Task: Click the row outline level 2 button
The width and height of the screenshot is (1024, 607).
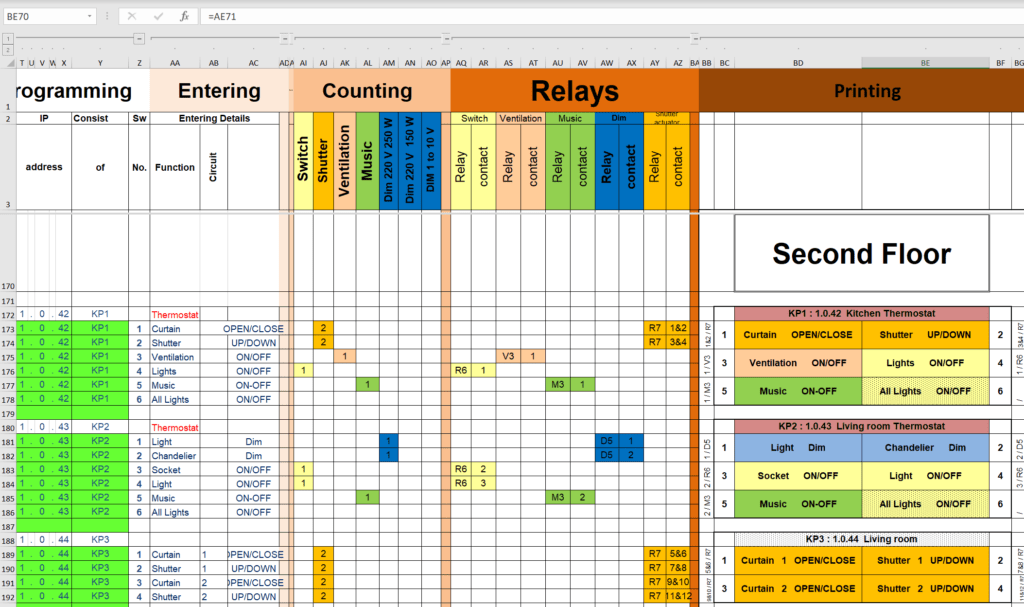Action: [x=8, y=49]
